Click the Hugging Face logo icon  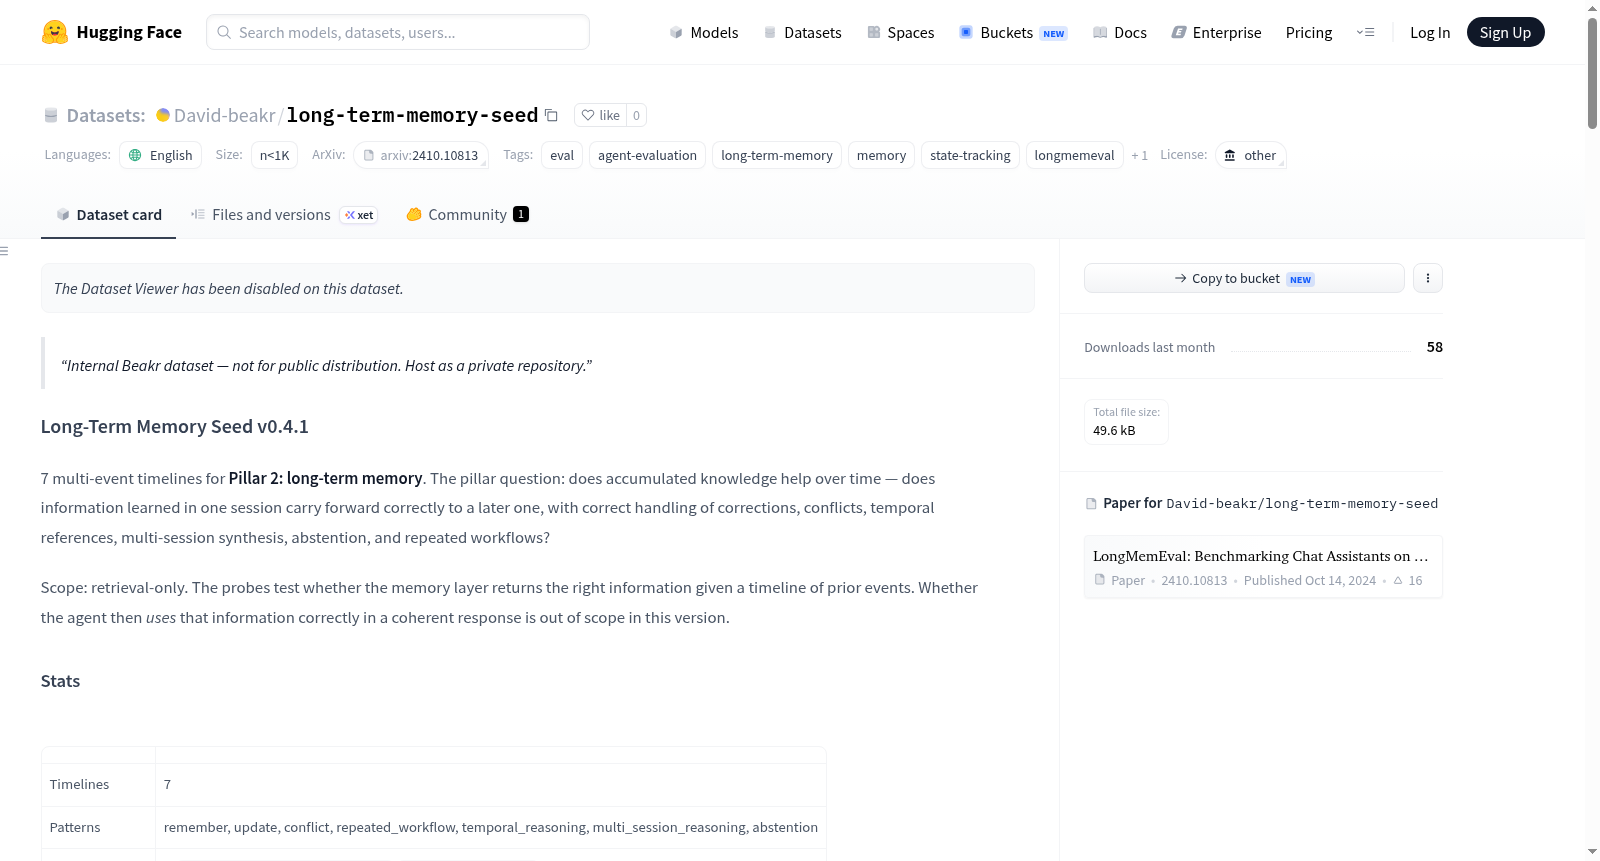point(55,32)
